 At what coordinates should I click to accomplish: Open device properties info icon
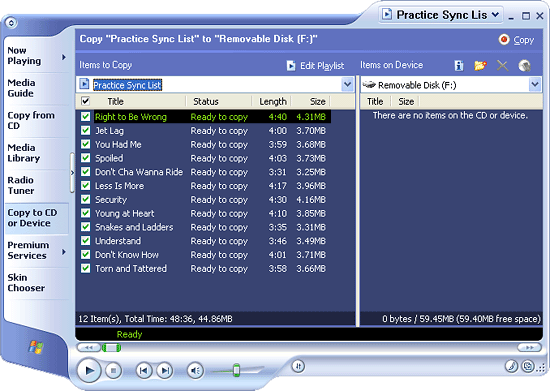coord(458,65)
